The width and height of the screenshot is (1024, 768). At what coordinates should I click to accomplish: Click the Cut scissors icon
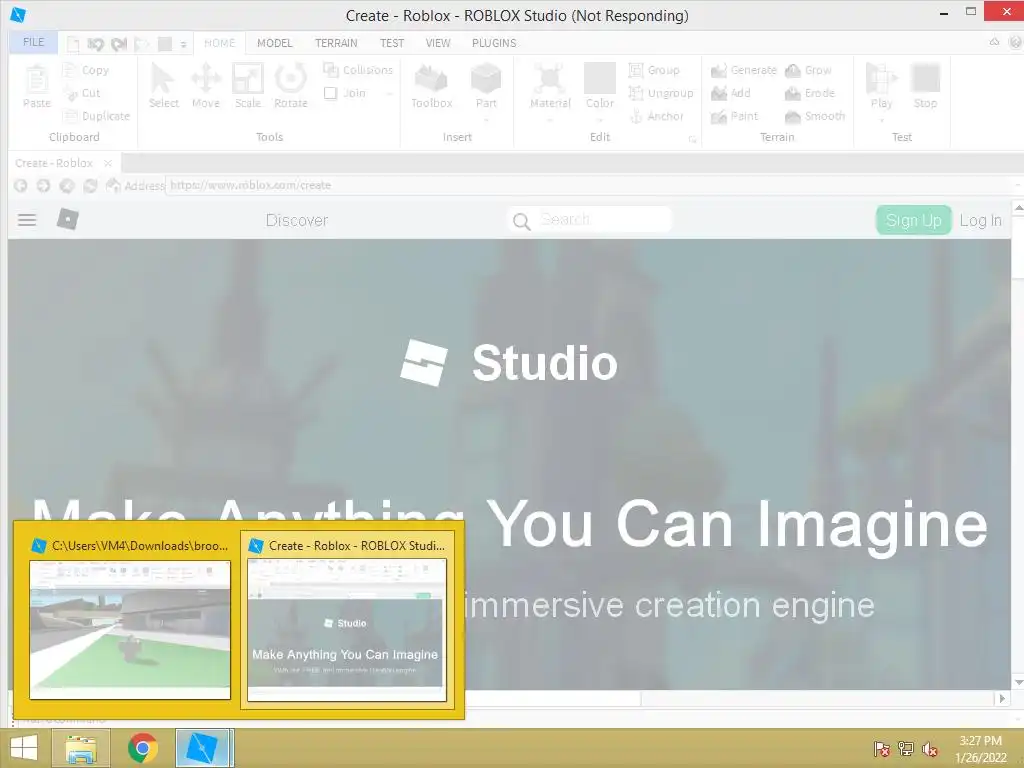click(x=71, y=93)
